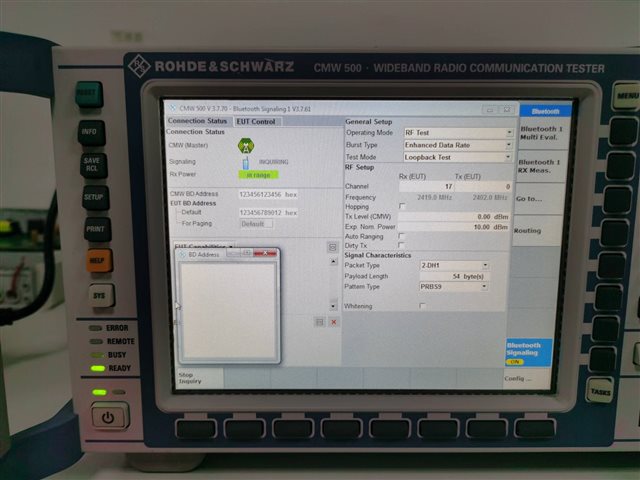The width and height of the screenshot is (640, 480).
Task: Click the capabilities list scroll down arrow
Action: point(333,306)
